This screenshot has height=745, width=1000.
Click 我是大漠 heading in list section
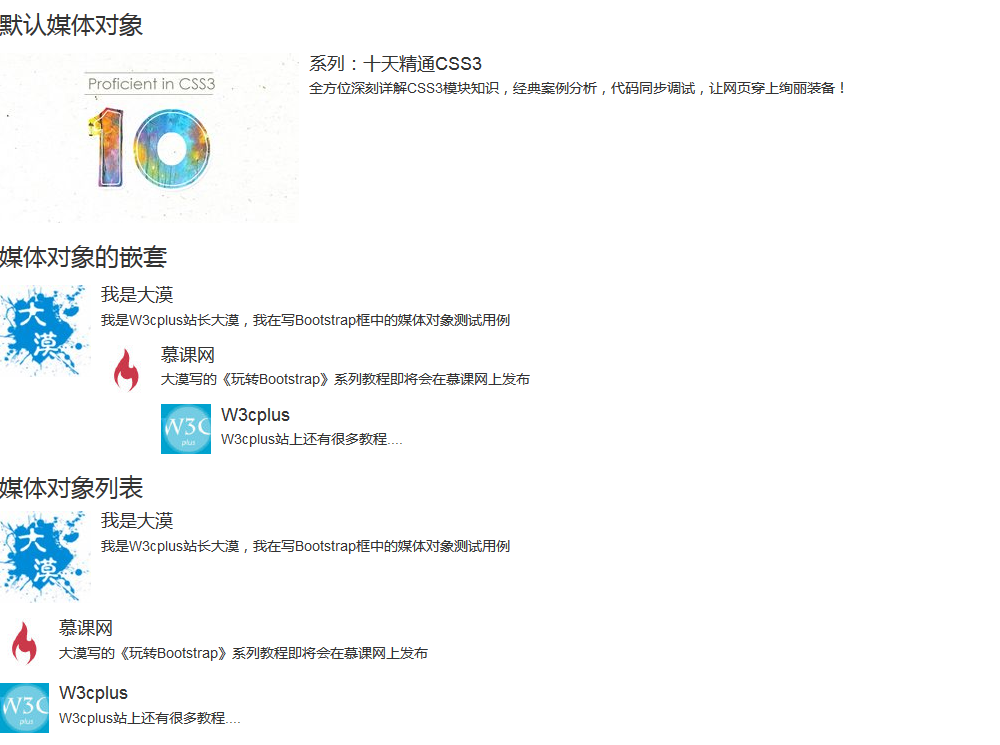137,520
